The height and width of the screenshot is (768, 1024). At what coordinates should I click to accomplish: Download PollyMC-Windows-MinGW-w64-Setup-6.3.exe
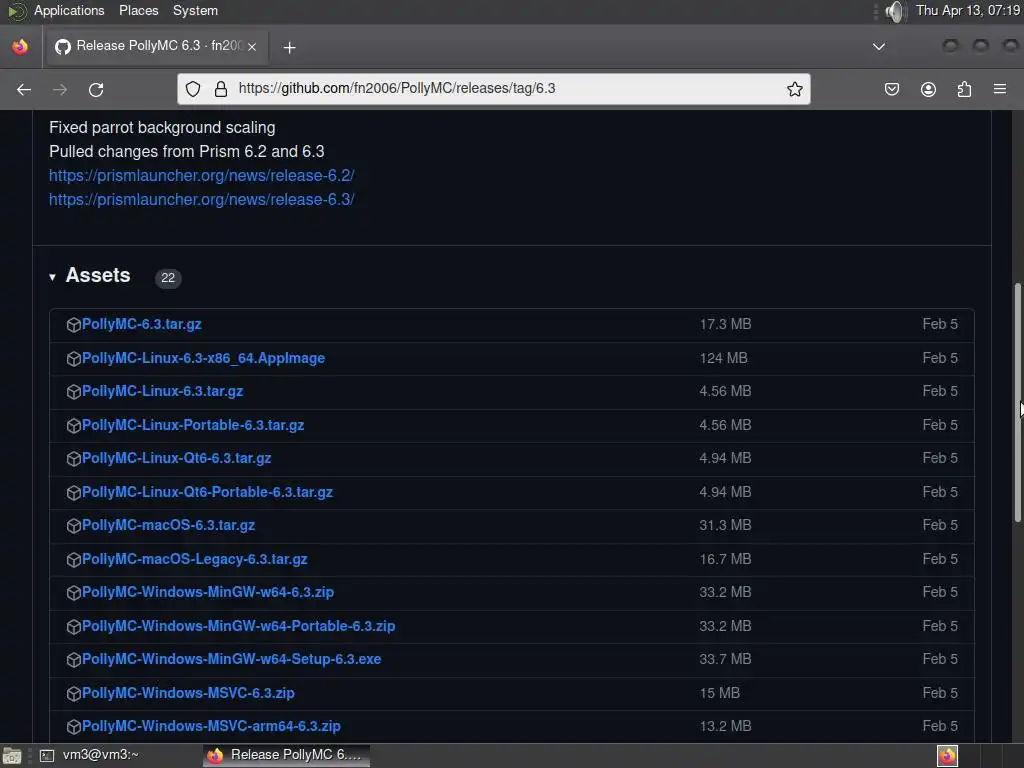pos(231,660)
